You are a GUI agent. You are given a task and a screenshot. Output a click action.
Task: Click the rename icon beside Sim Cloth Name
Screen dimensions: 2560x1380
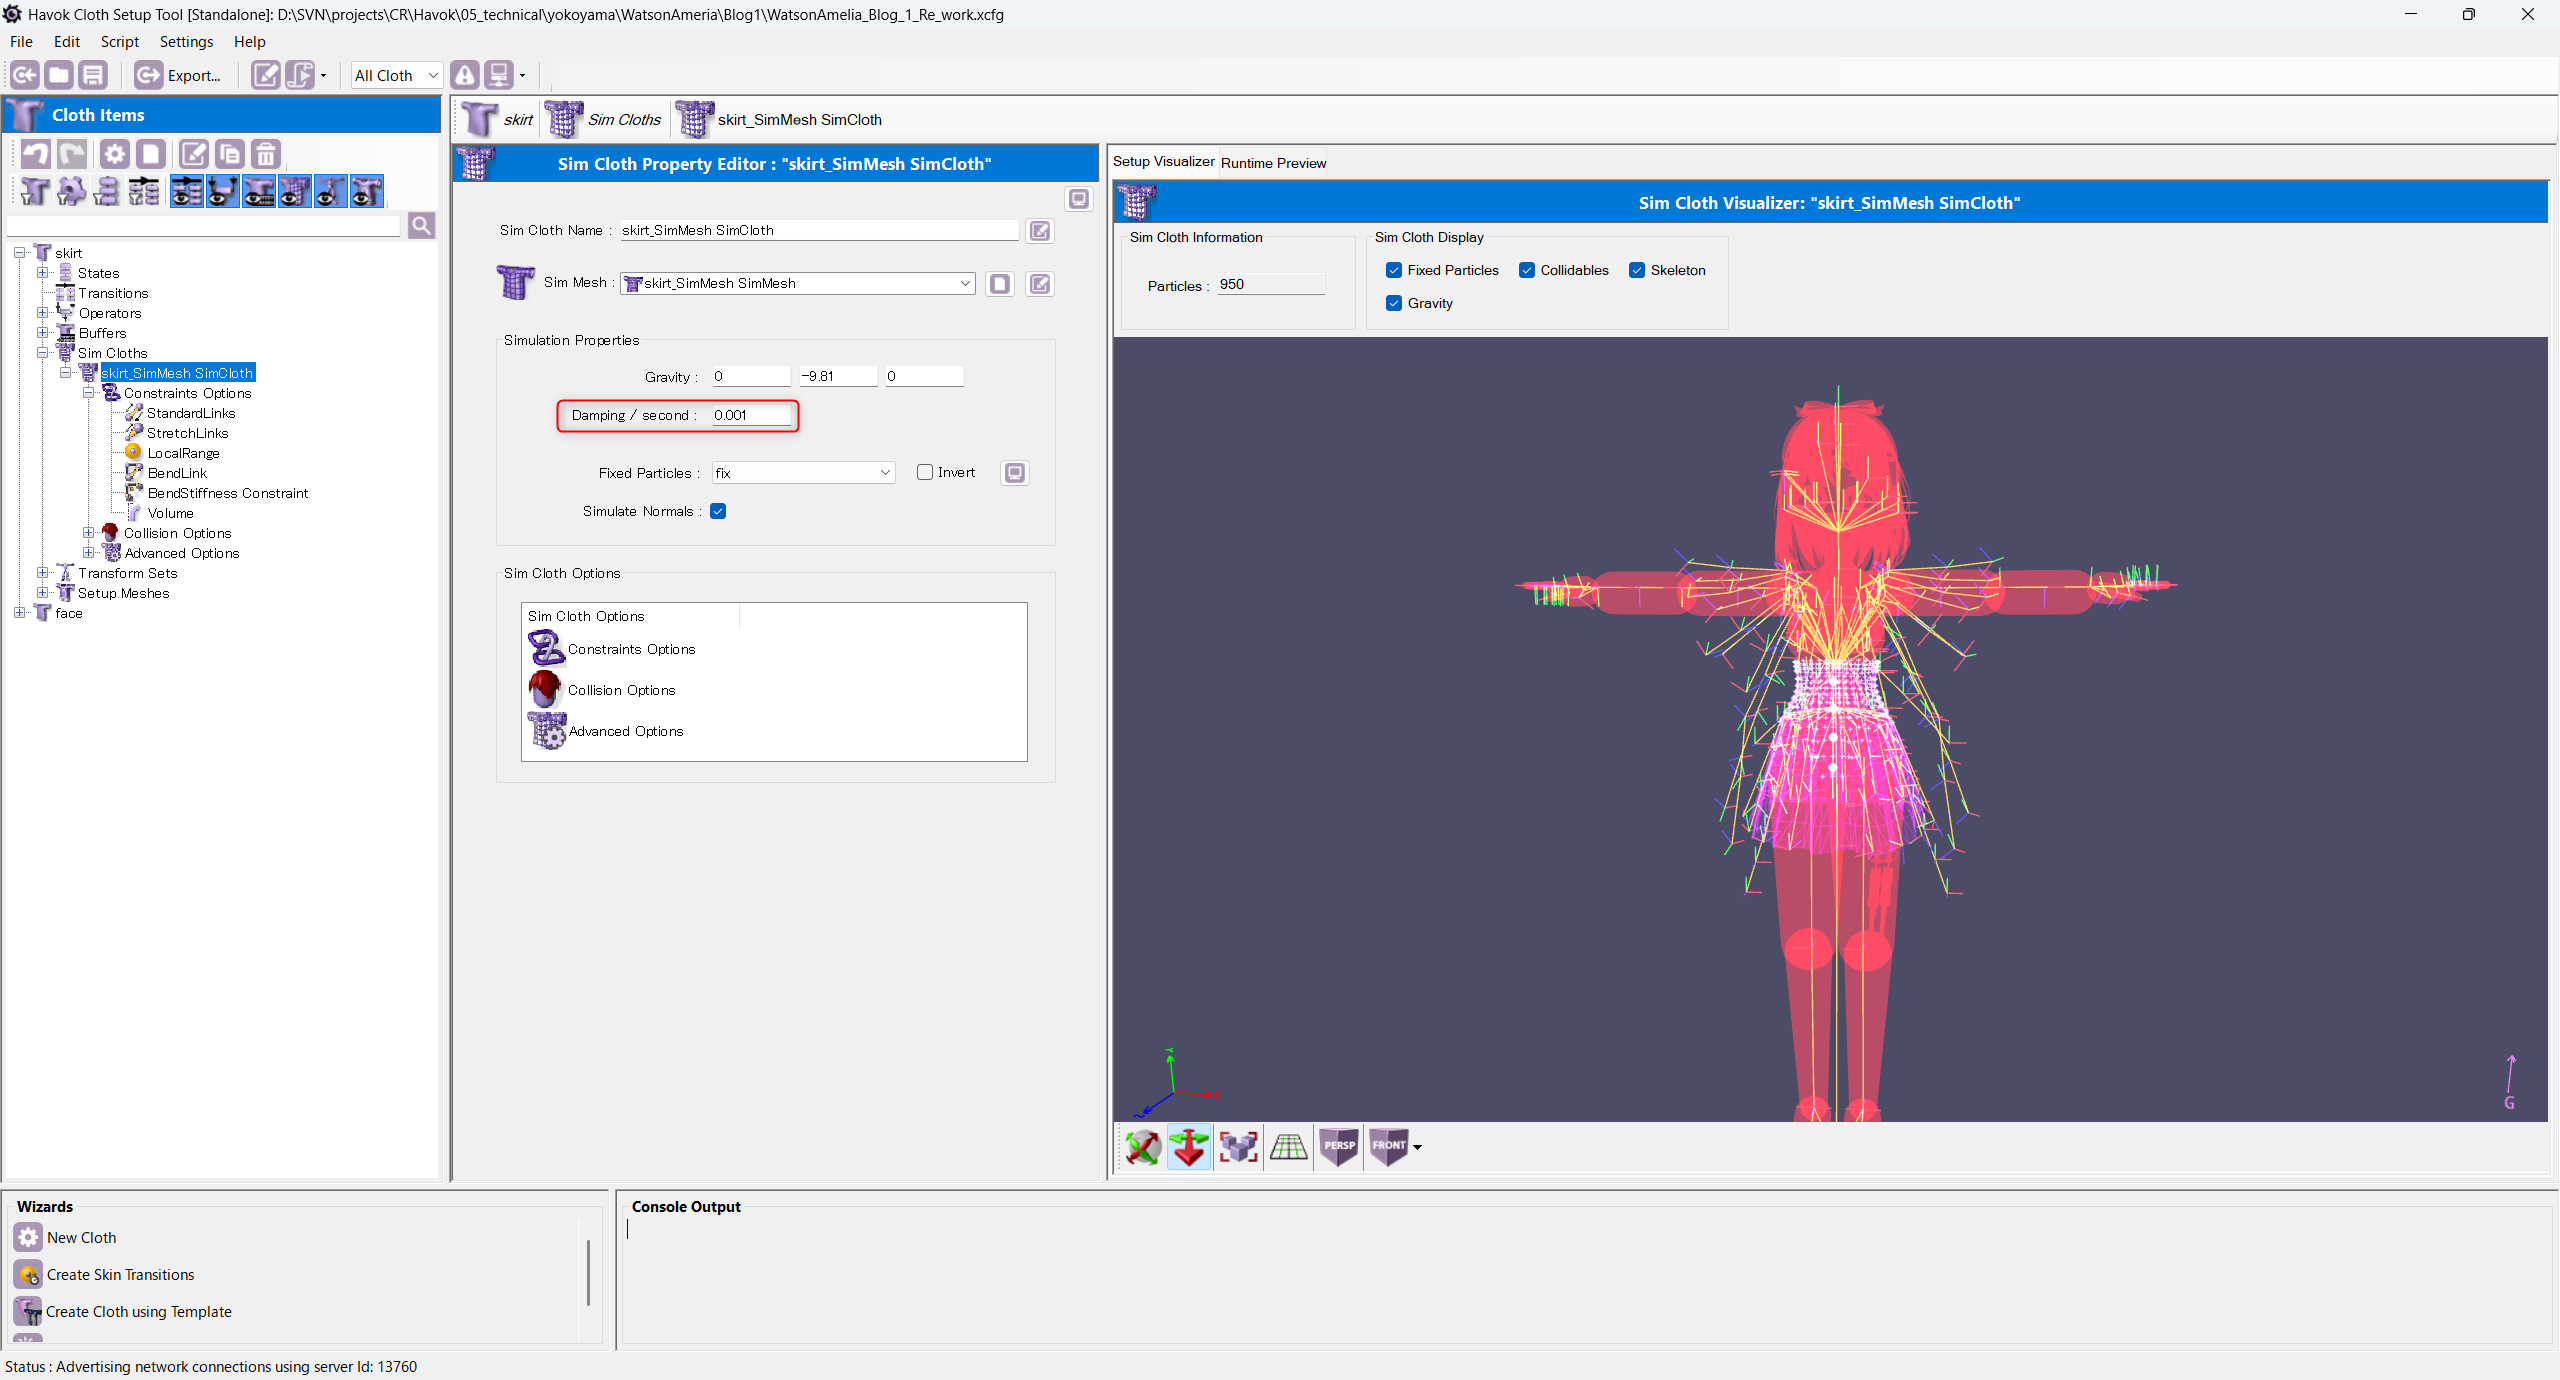tap(1040, 231)
